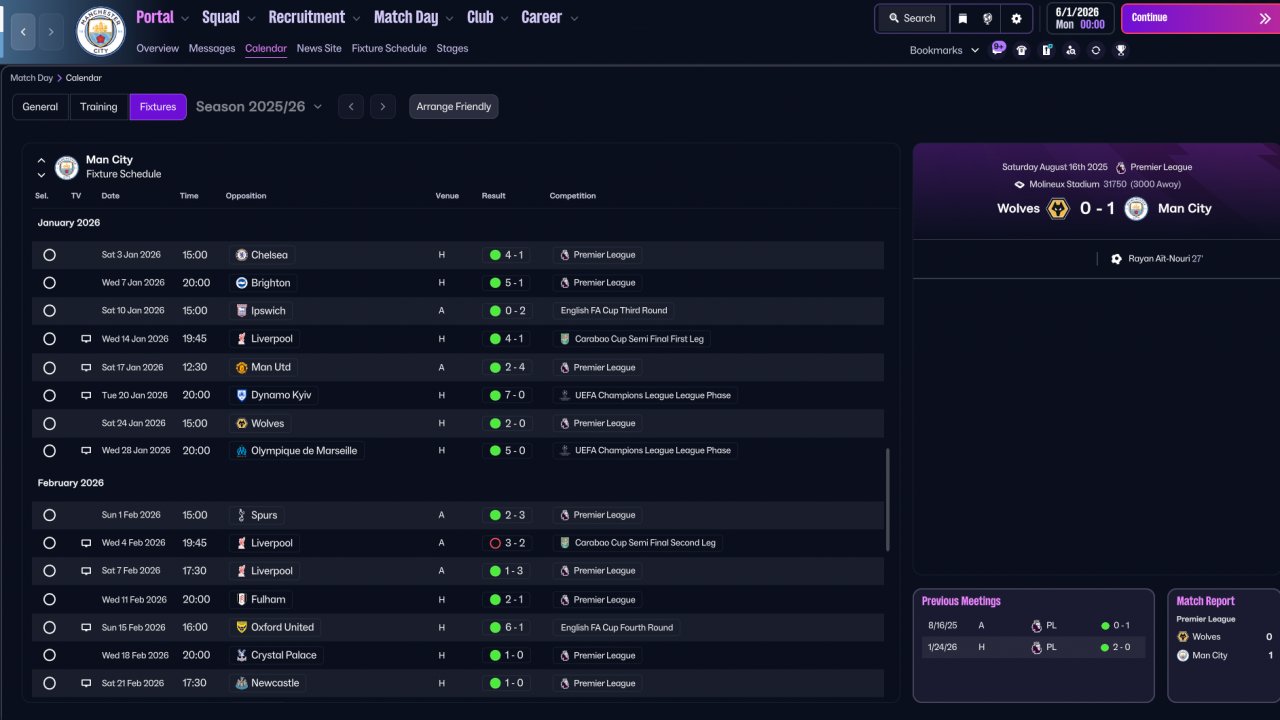Click the shirt icon in bookmarks bar

click(x=1021, y=50)
